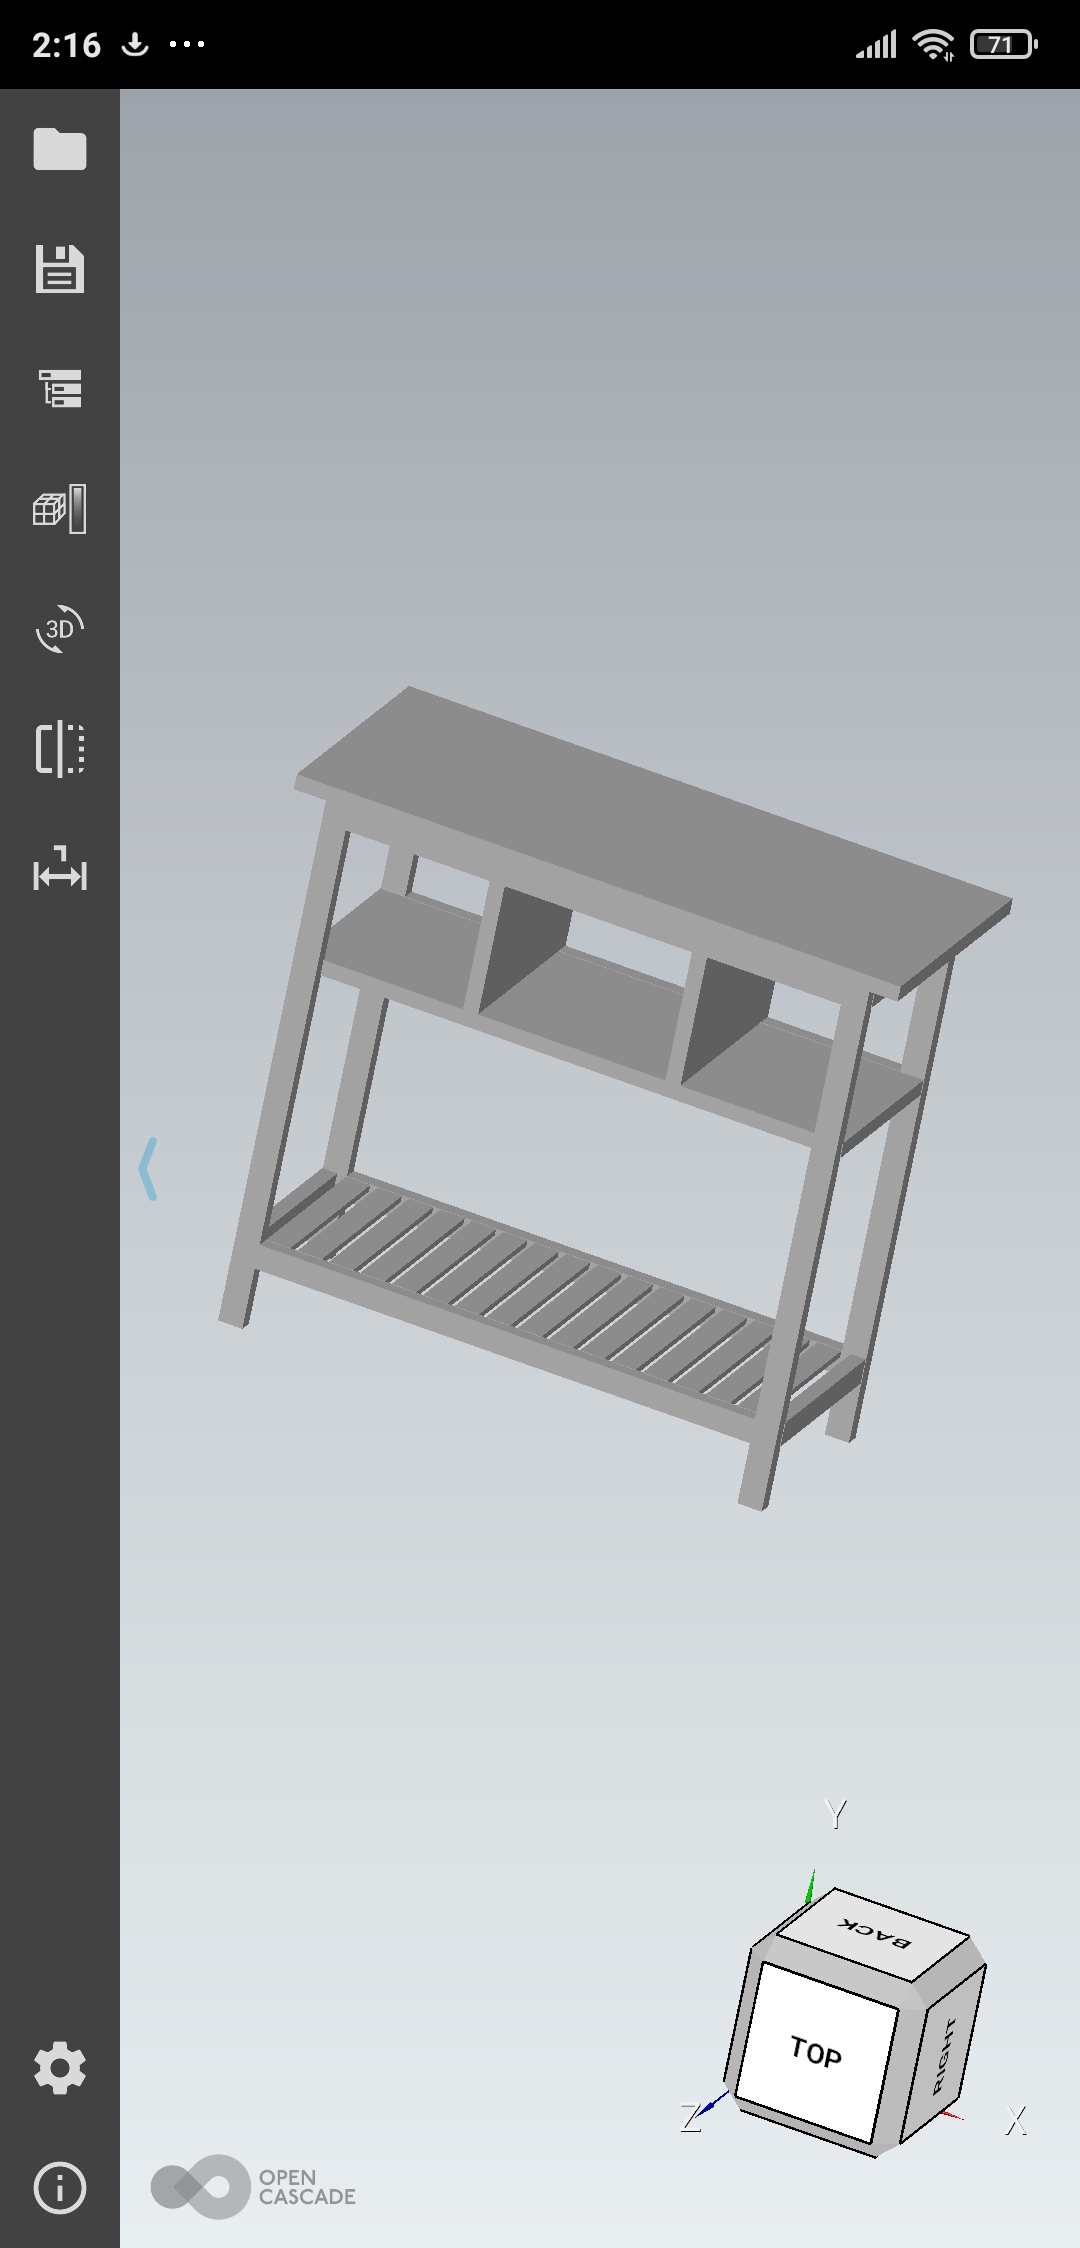Activate the measure distance tool
The image size is (1080, 2248).
pyautogui.click(x=60, y=869)
